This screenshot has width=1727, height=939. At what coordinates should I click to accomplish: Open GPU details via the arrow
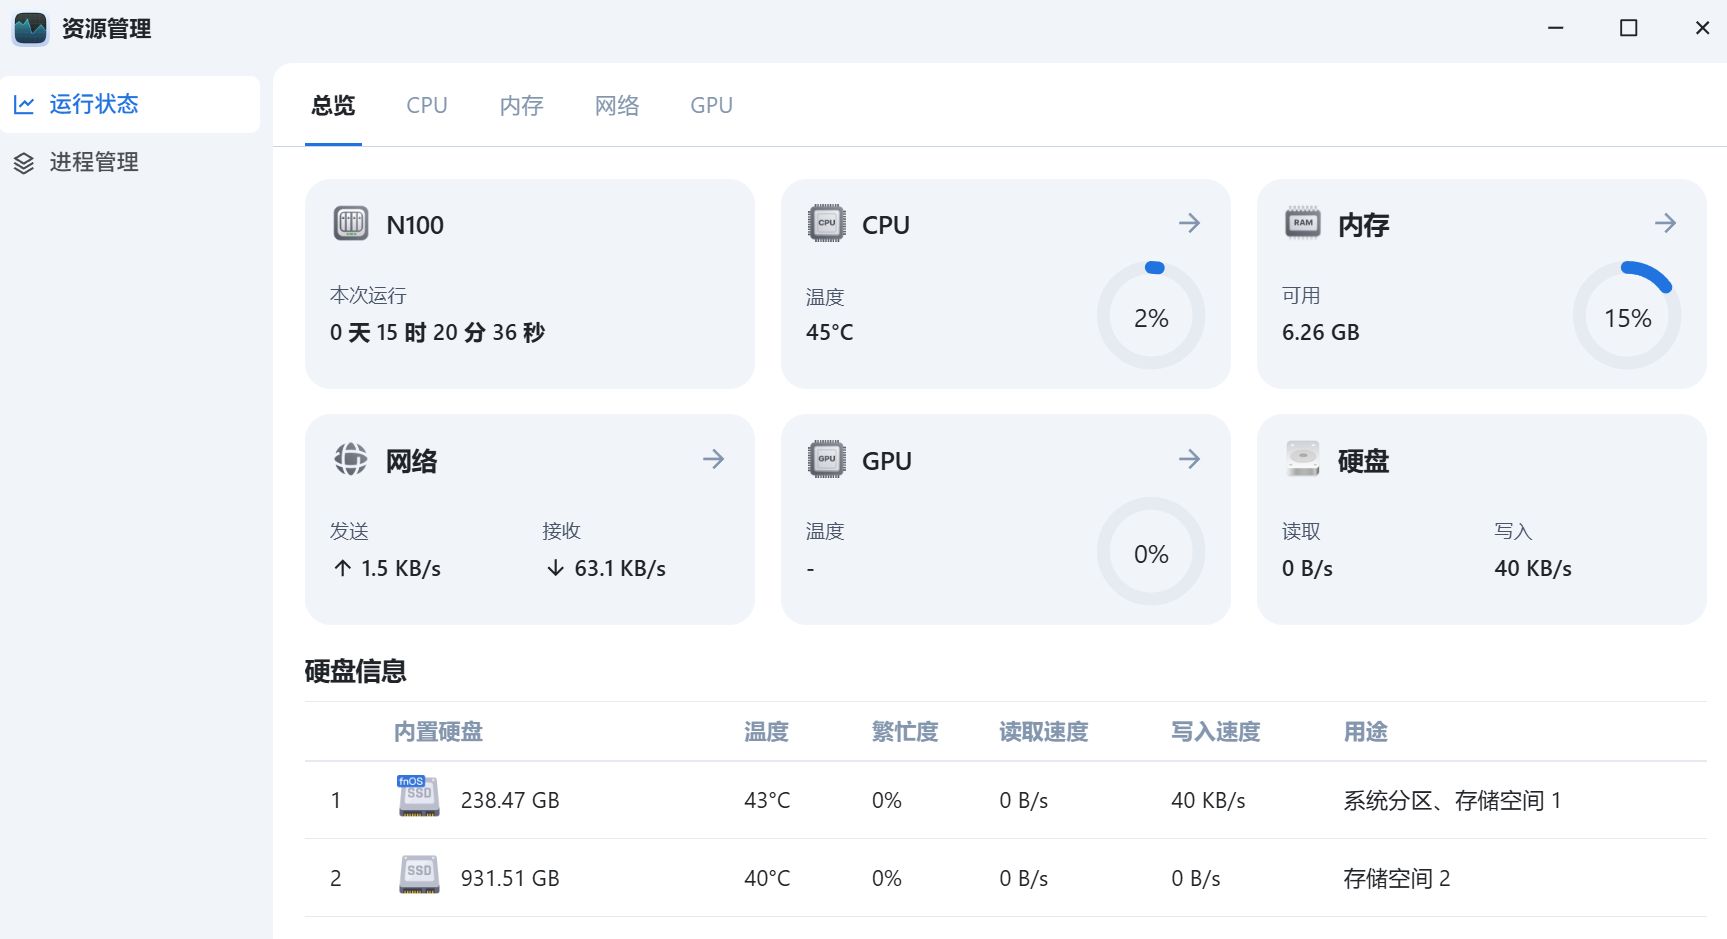tap(1189, 459)
